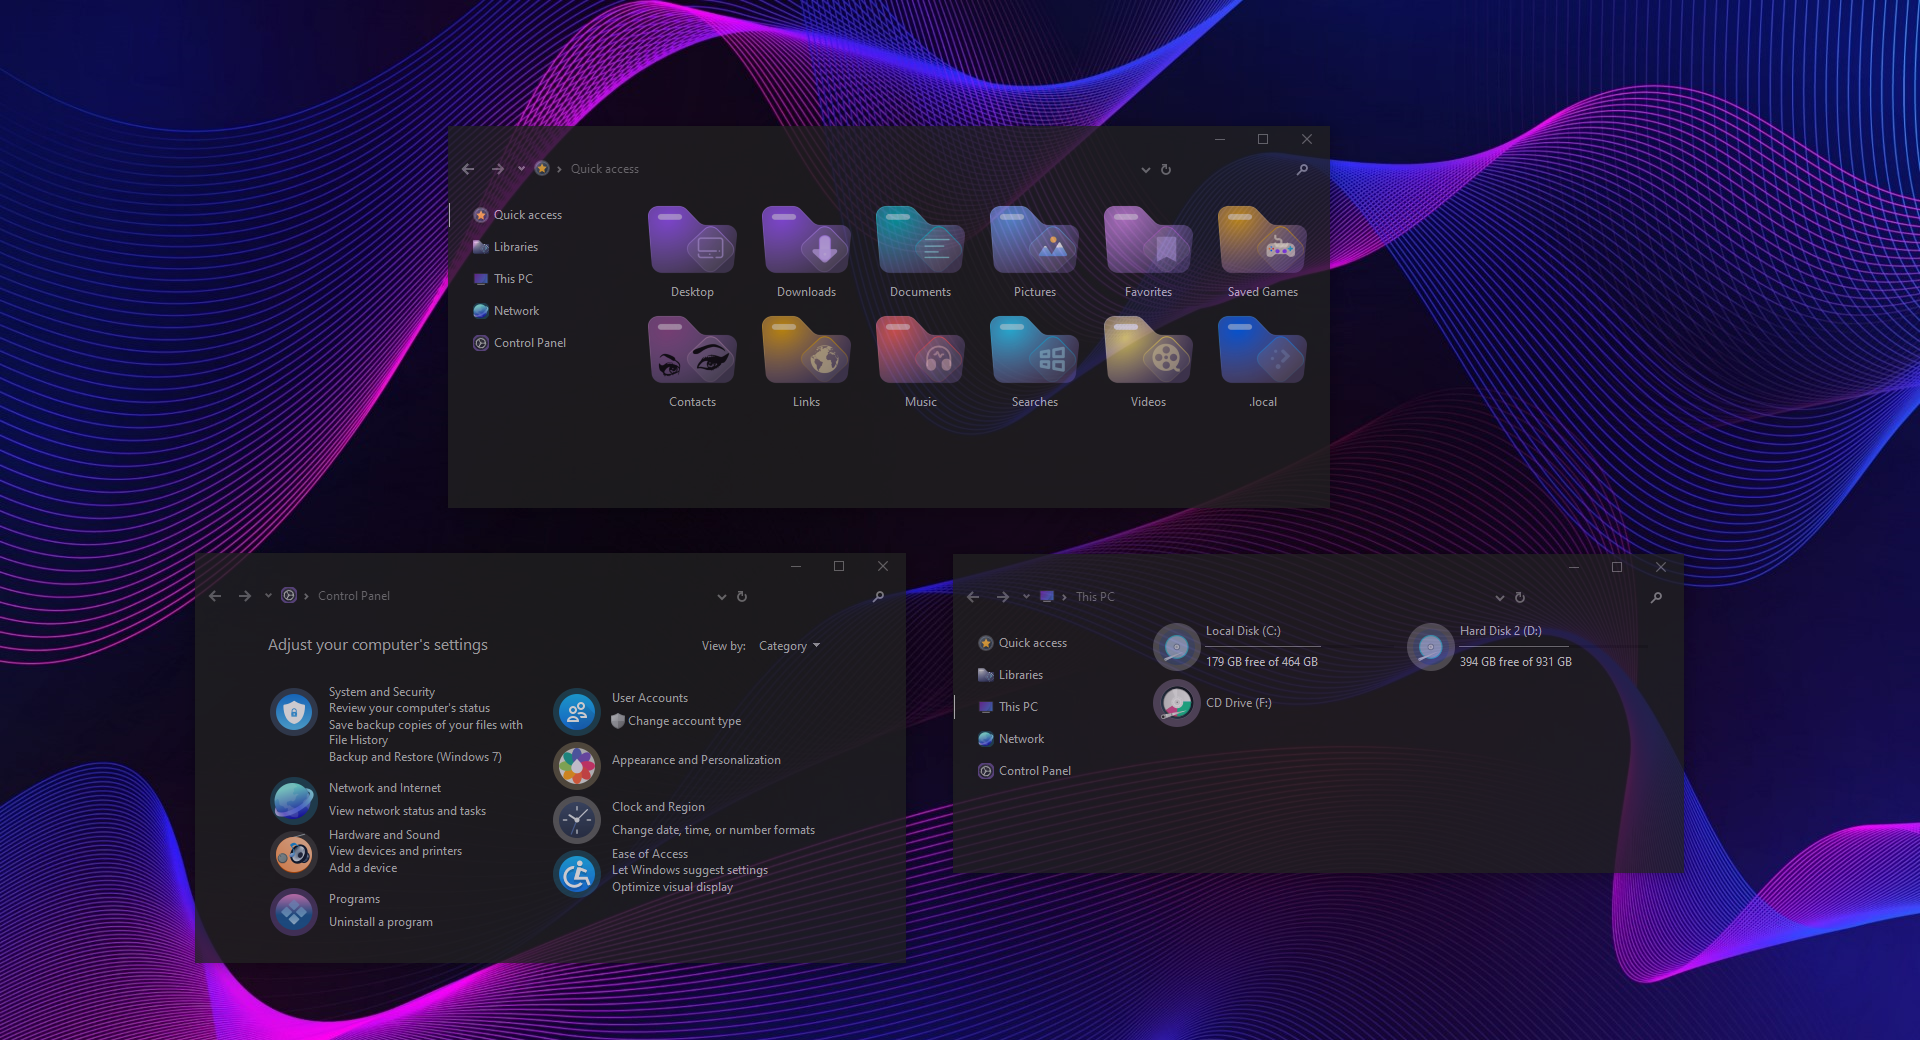Viewport: 1920px width, 1040px height.
Task: Open the Videos folder icon
Action: coord(1148,351)
